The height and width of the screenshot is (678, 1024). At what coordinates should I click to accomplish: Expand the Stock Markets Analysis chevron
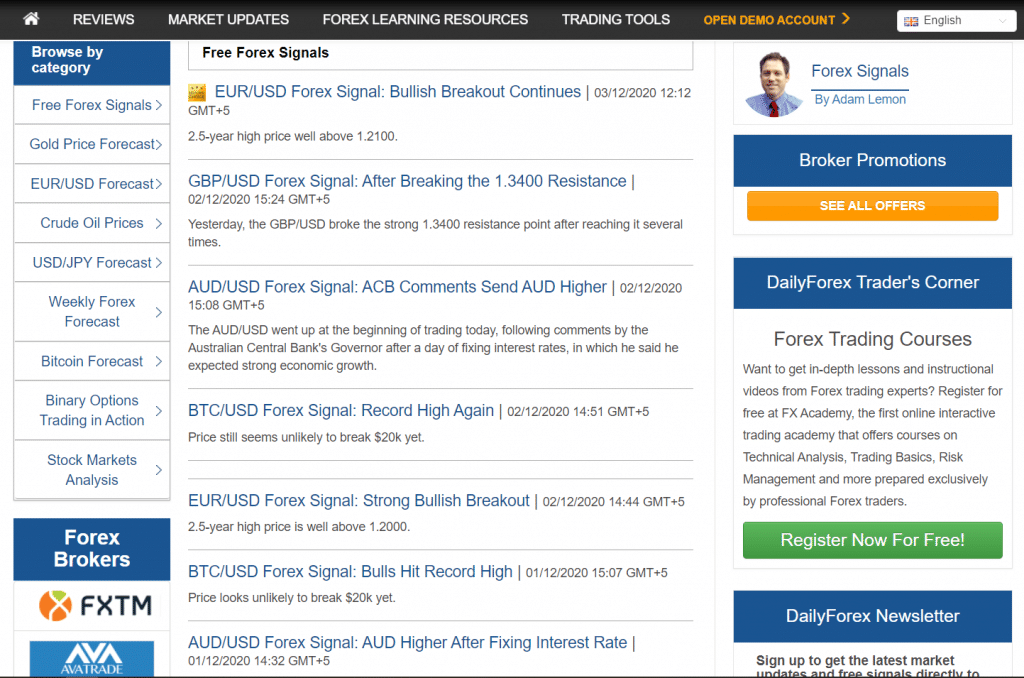point(159,470)
